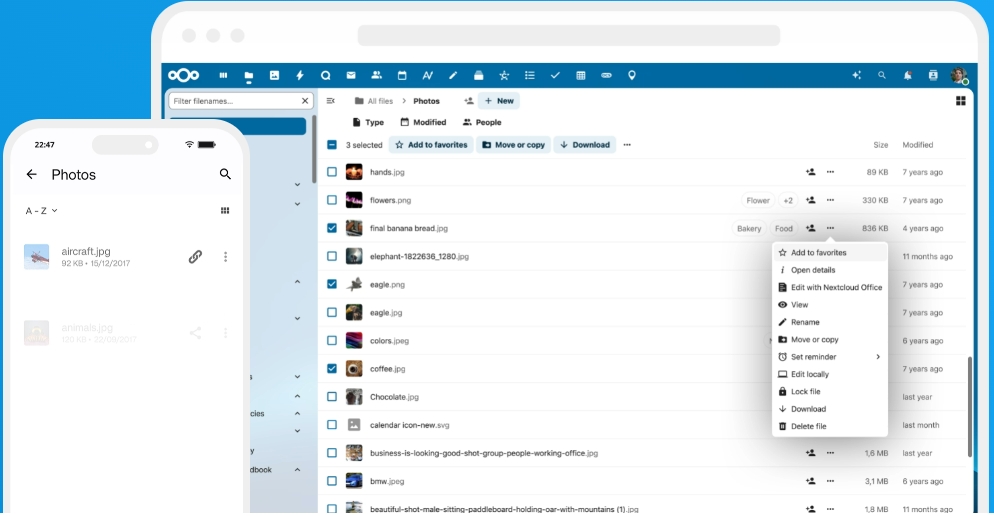Check the flowers.png checkbox
The image size is (994, 516).
(332, 200)
